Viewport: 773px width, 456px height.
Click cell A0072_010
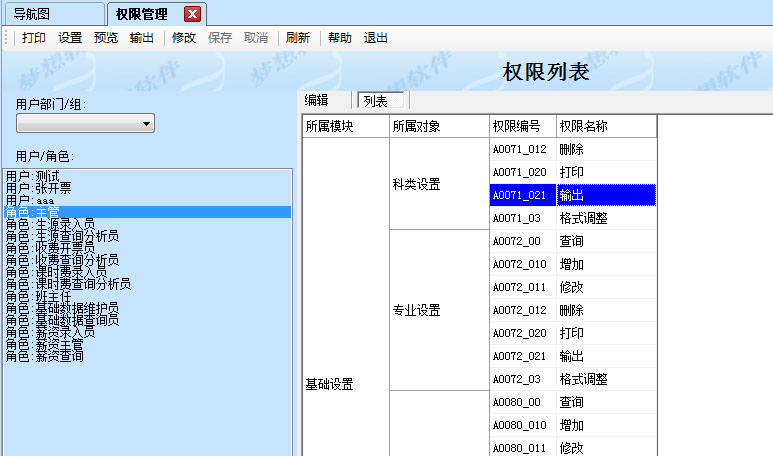(523, 264)
